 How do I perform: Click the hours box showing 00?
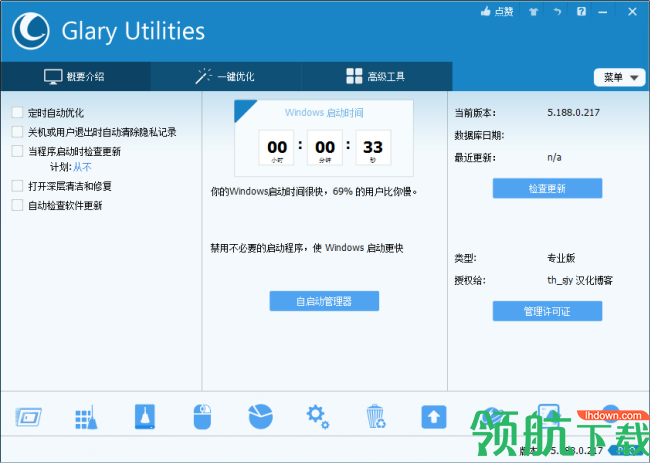(x=276, y=148)
